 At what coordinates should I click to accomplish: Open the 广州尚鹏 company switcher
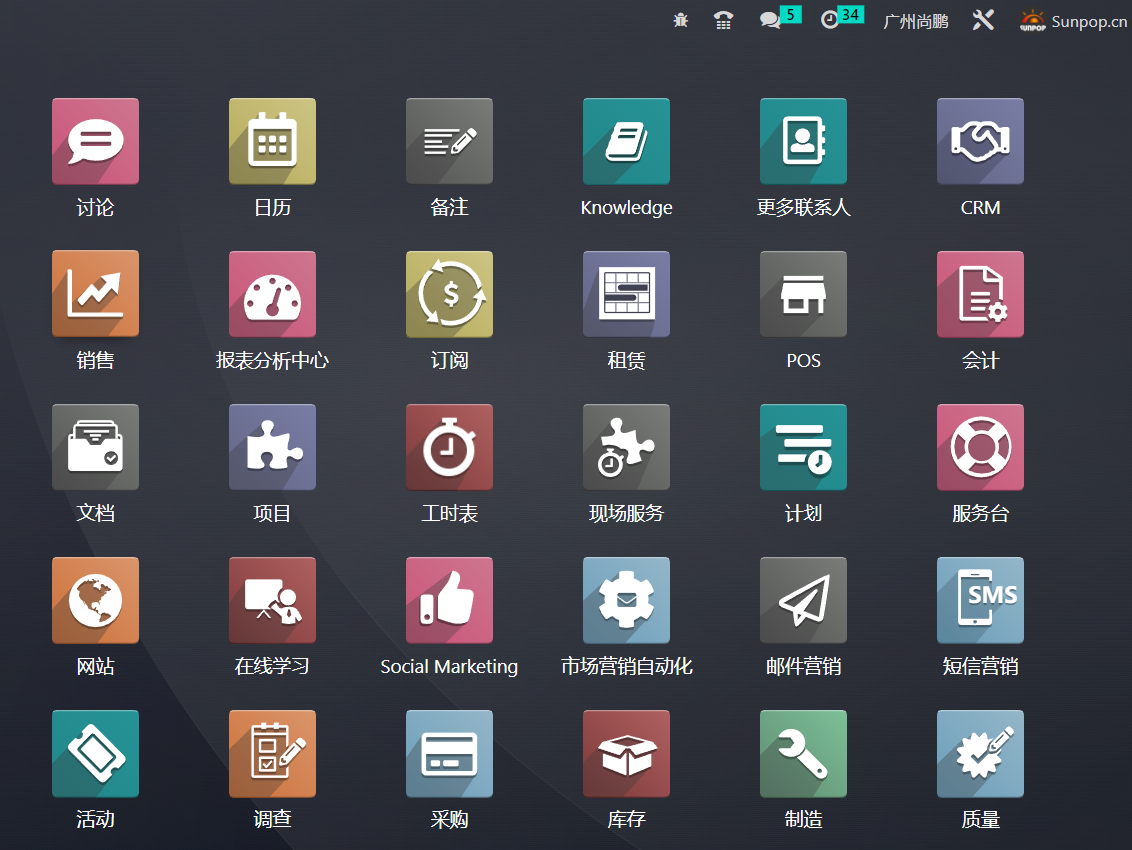(916, 21)
